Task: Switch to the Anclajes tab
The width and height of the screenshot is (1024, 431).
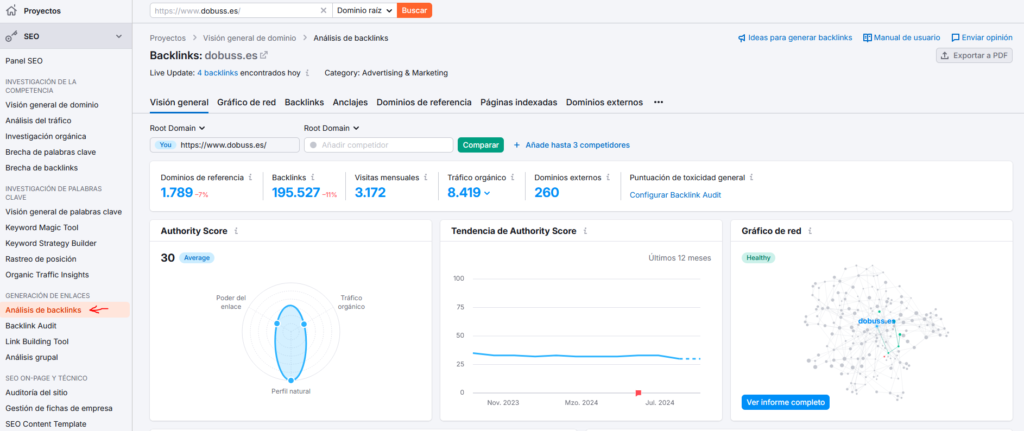Action: 350,103
